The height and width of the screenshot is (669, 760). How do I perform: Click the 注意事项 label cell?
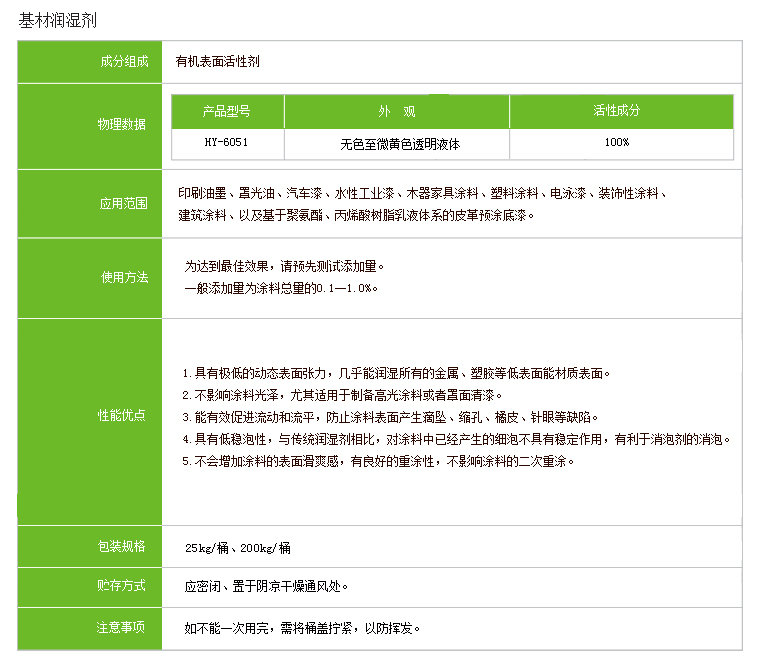click(x=123, y=628)
